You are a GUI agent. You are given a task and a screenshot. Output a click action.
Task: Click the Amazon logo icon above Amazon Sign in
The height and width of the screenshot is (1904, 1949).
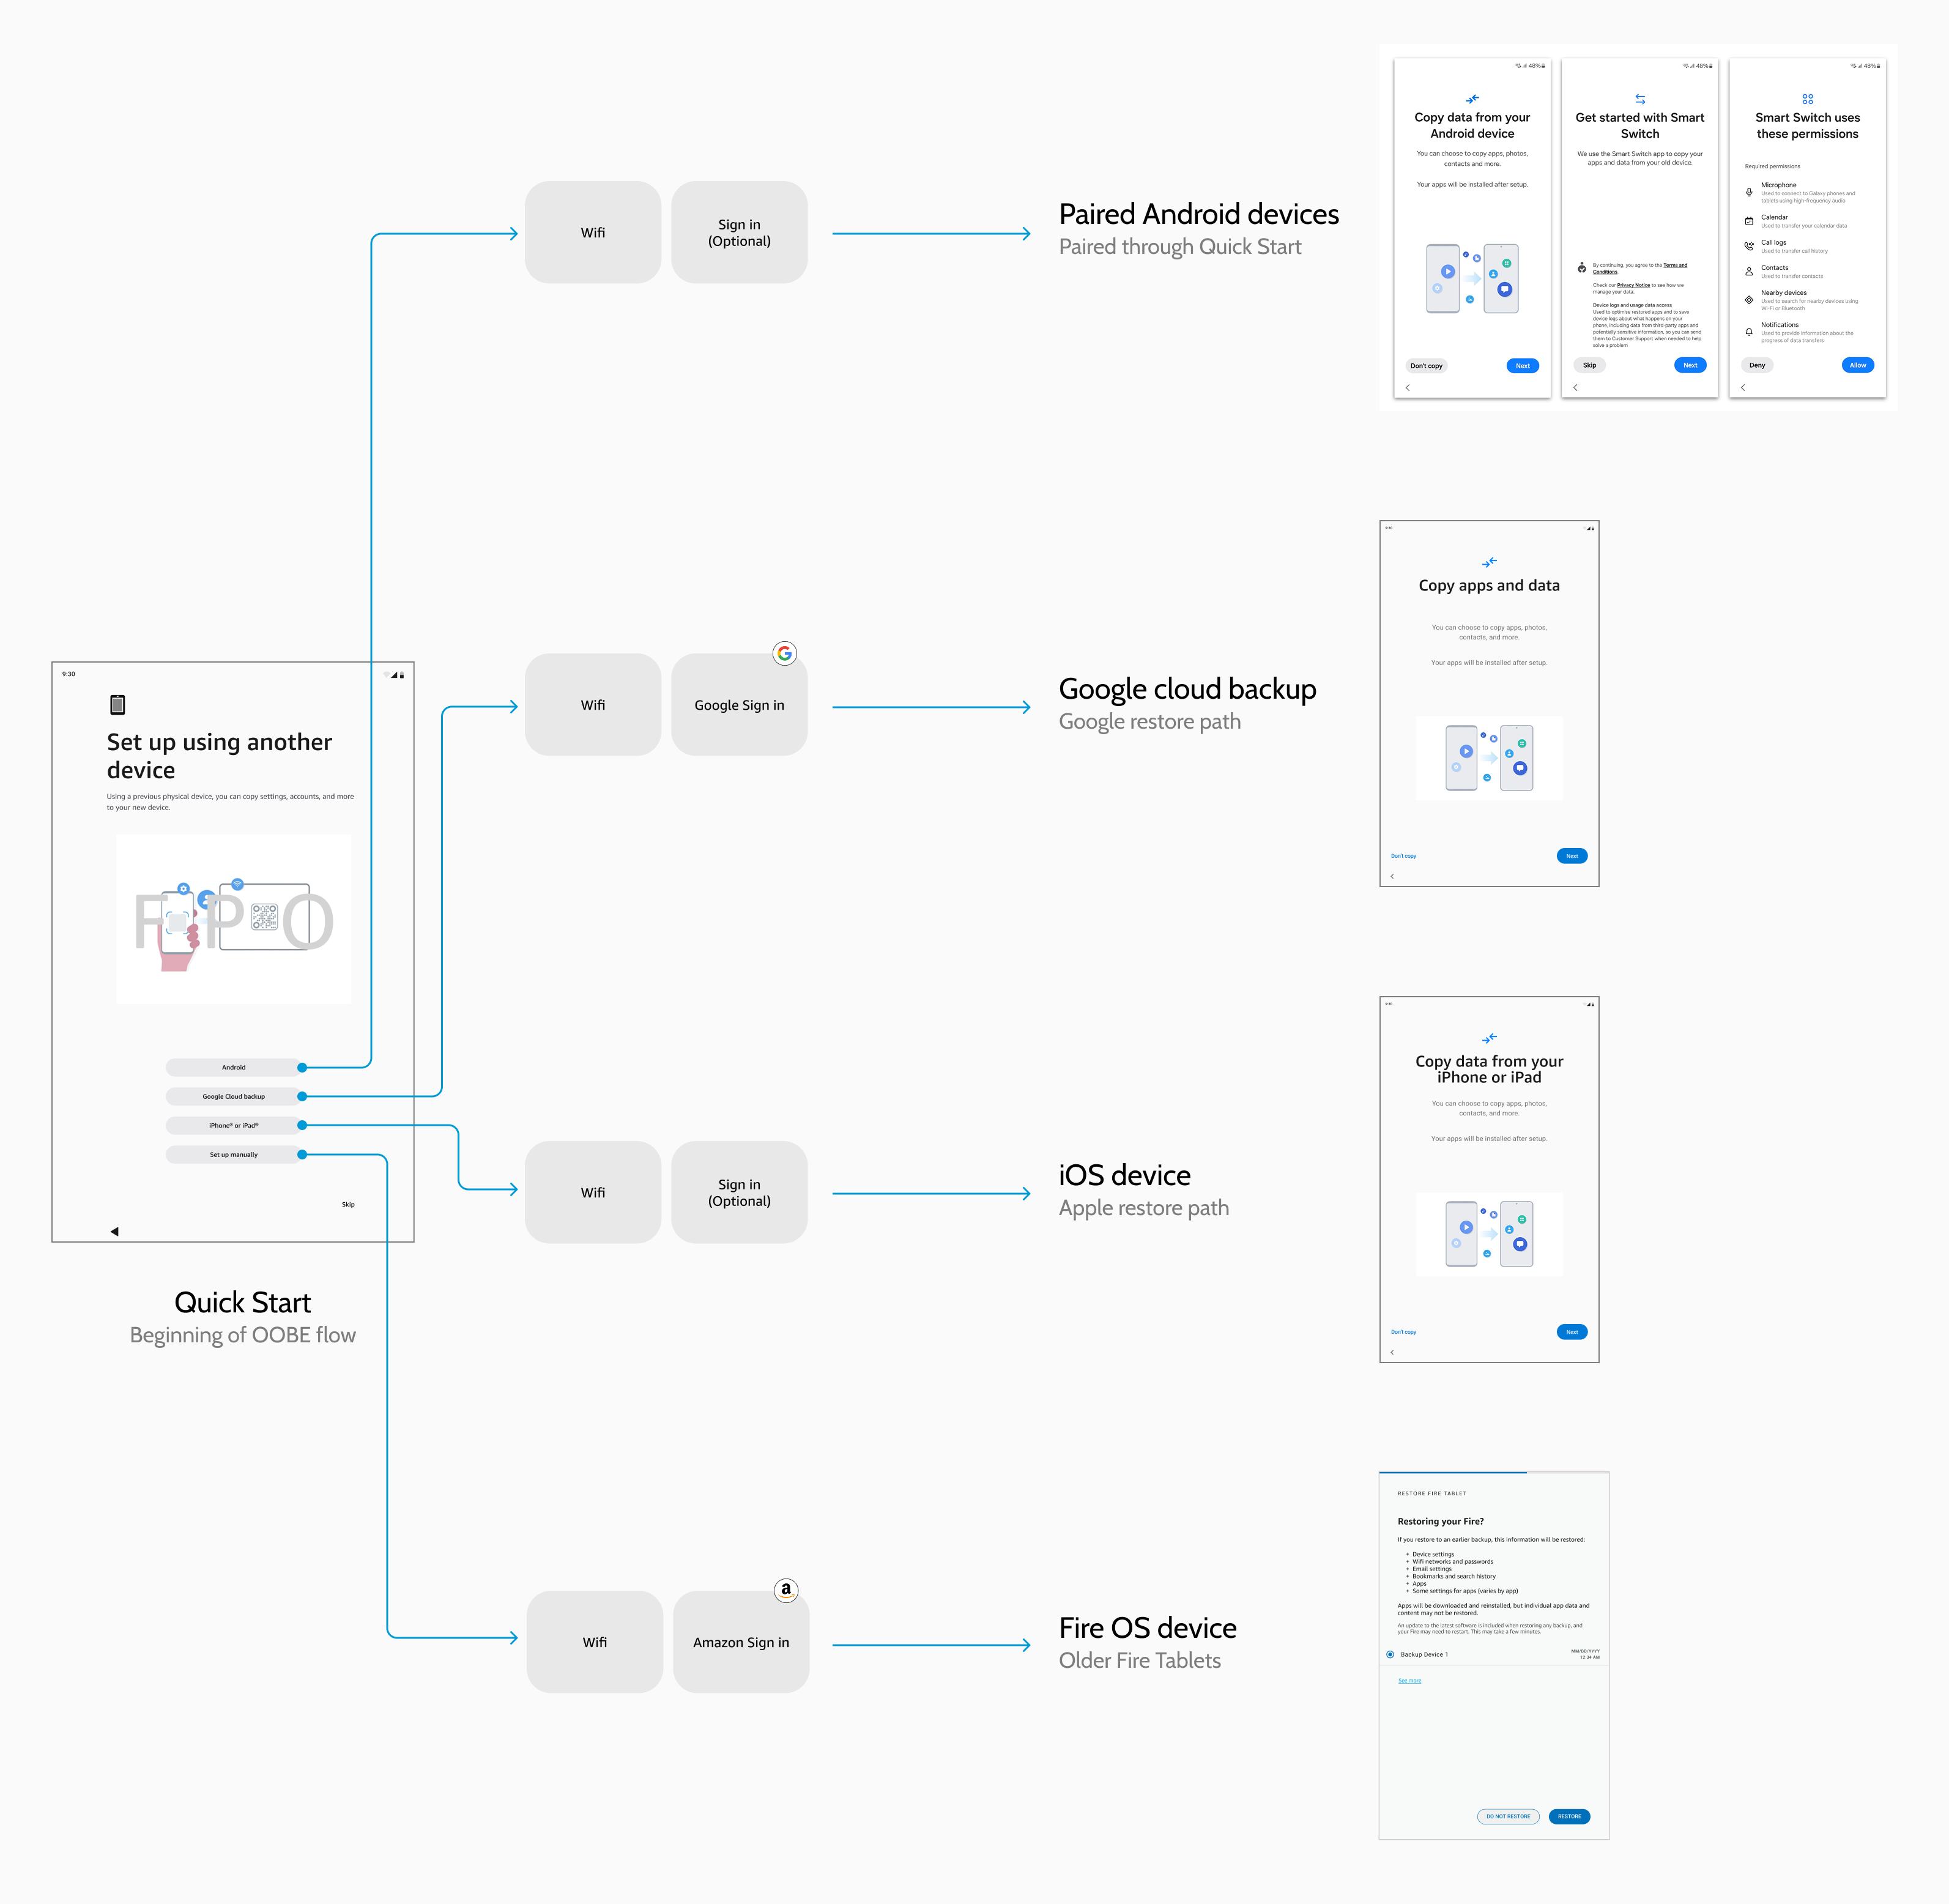(786, 1590)
